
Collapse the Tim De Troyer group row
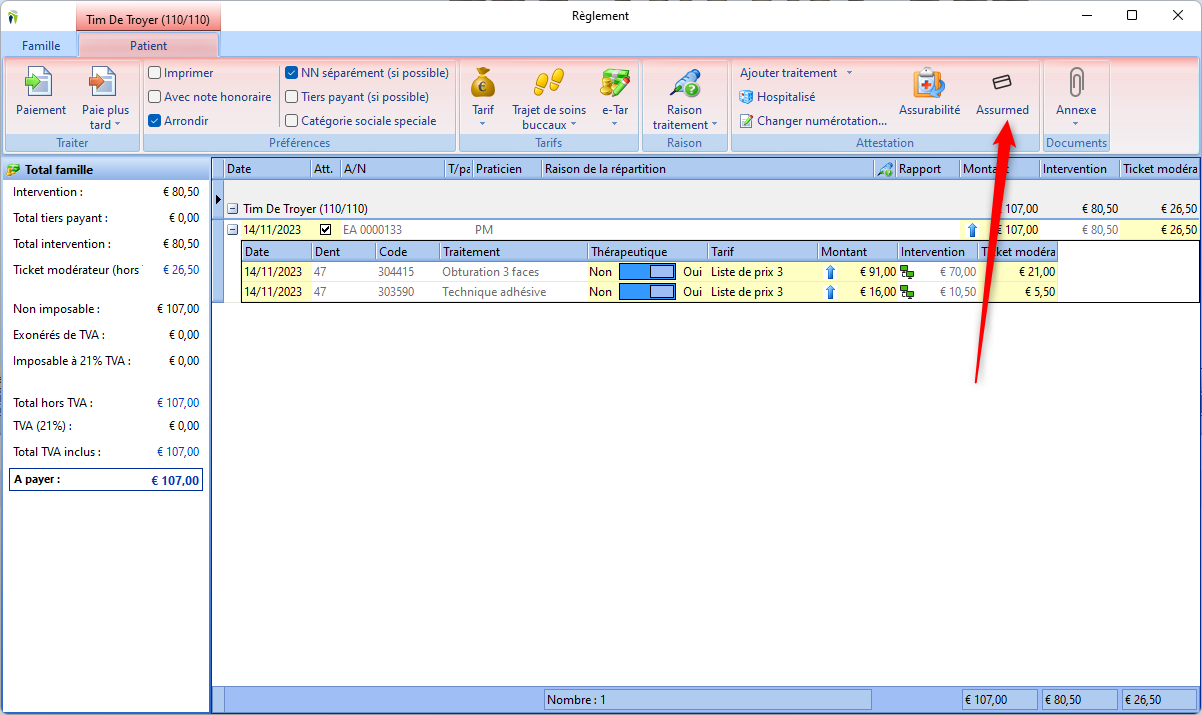(x=233, y=209)
